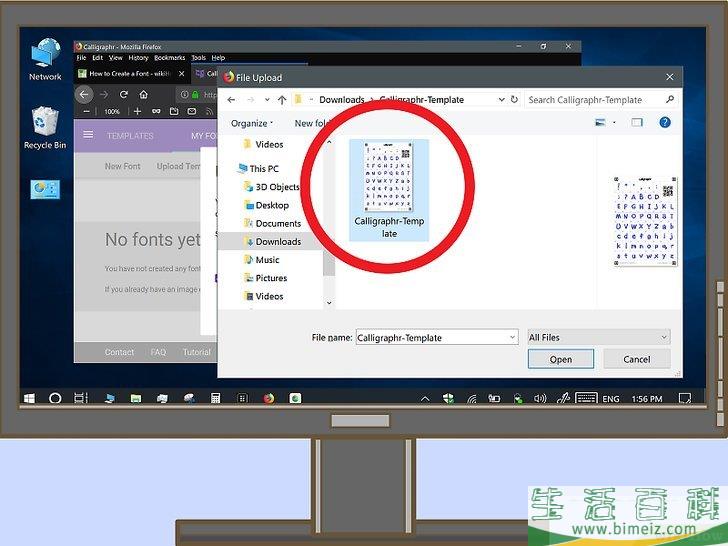Open the Firefox History menu
The width and height of the screenshot is (728, 546).
(x=138, y=58)
